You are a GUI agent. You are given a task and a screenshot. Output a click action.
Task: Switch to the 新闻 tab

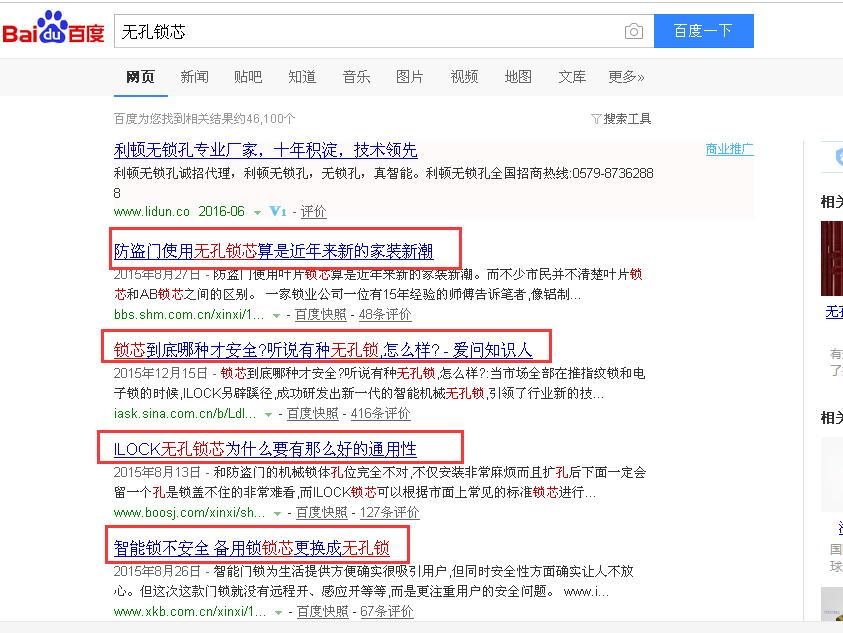[194, 77]
